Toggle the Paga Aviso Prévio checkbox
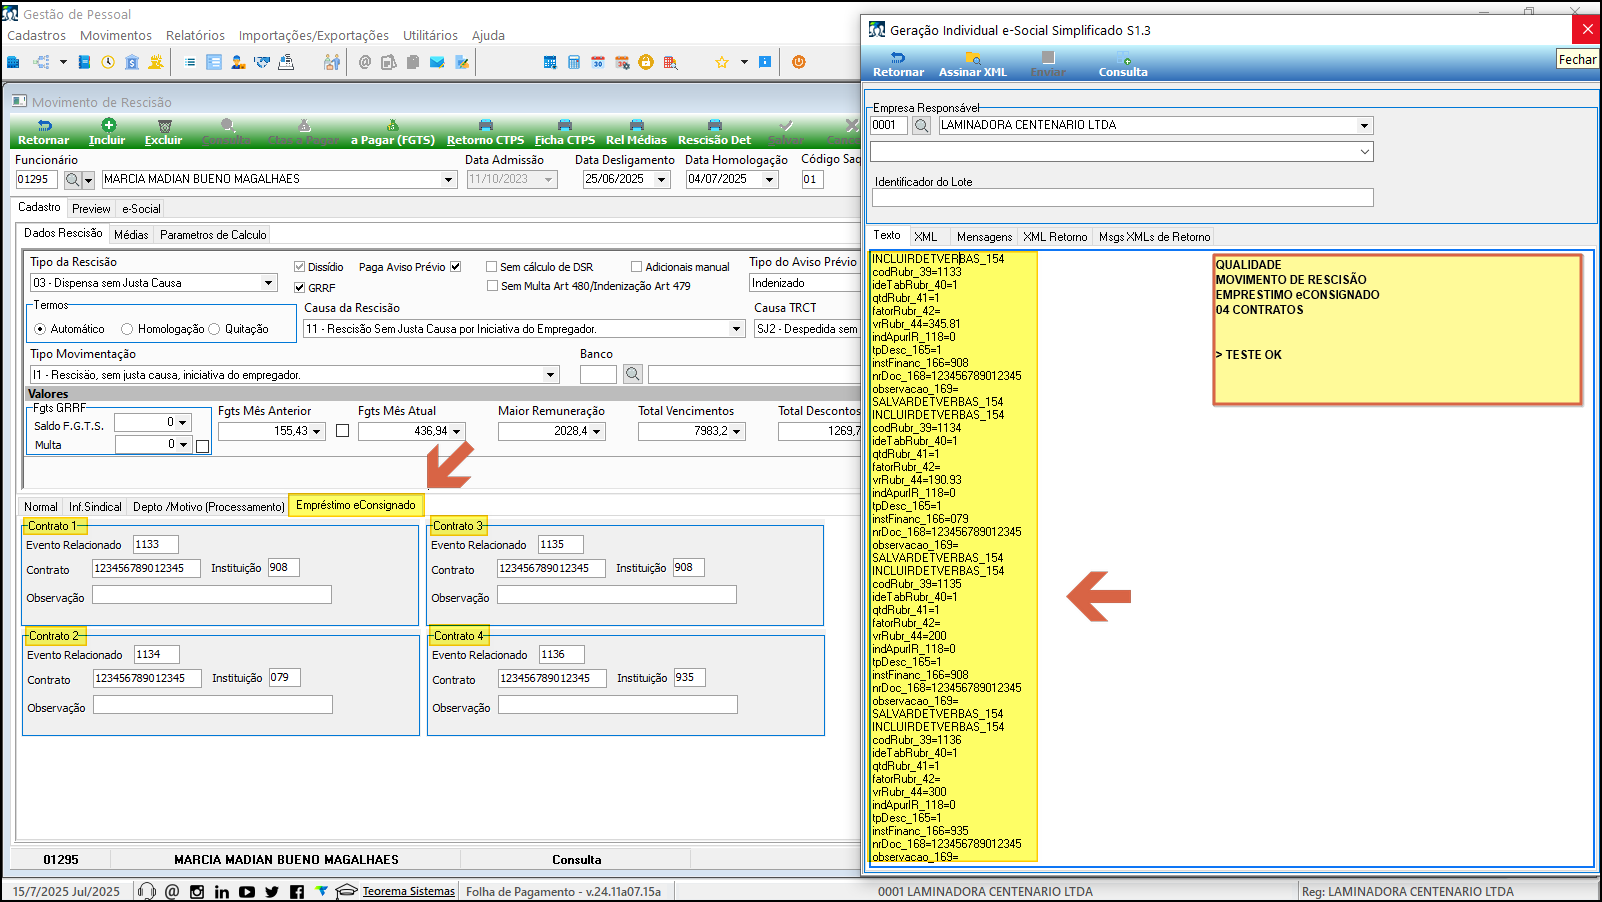The height and width of the screenshot is (902, 1602). (x=455, y=267)
